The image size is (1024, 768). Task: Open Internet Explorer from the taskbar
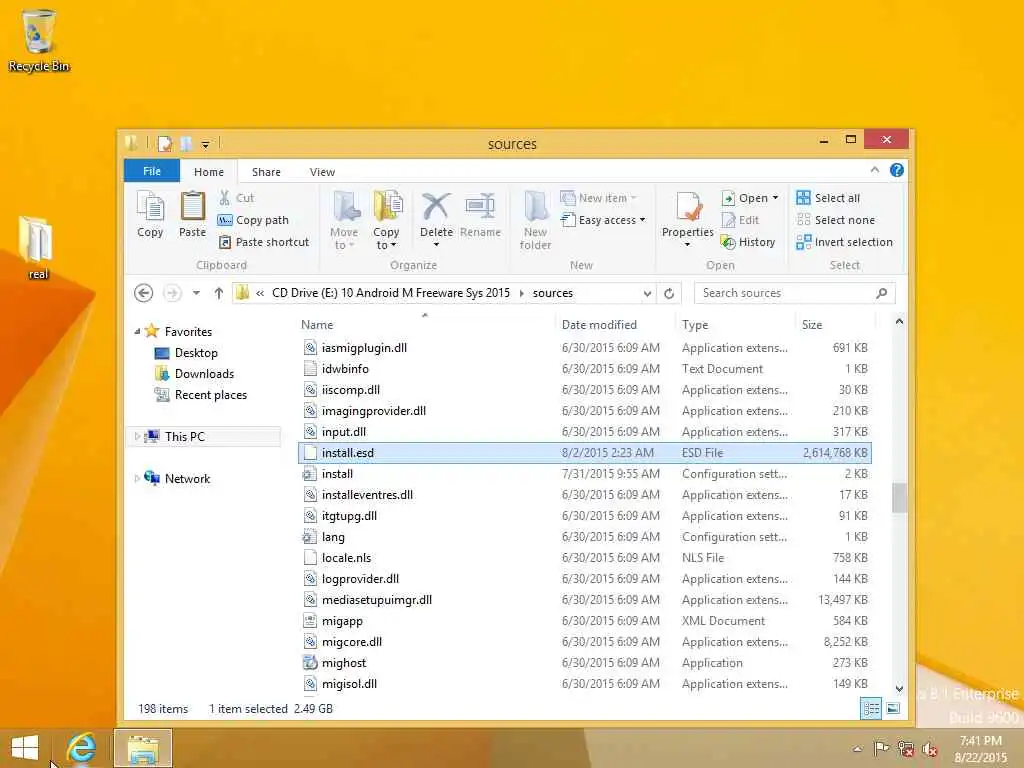(81, 748)
